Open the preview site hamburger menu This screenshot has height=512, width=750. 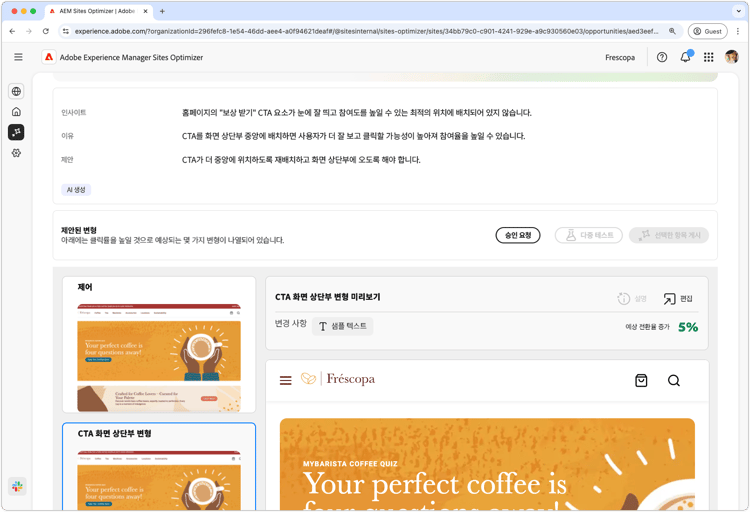click(x=286, y=380)
